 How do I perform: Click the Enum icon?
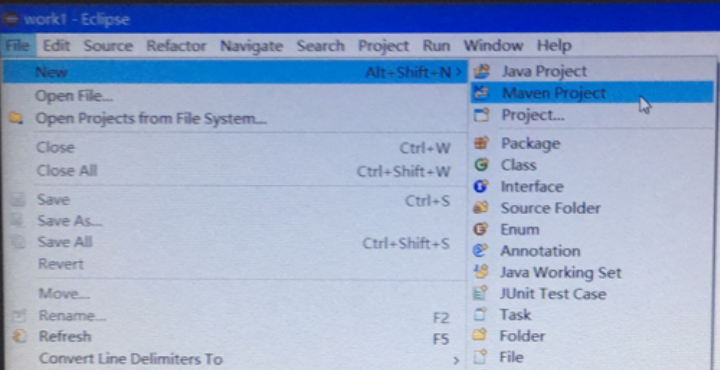coord(480,229)
